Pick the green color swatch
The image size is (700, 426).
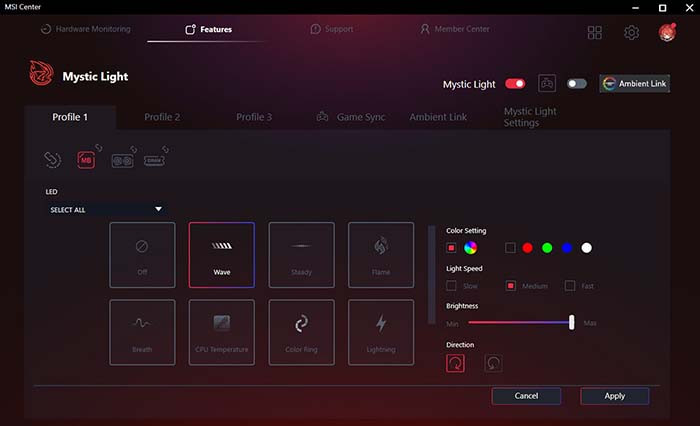pyautogui.click(x=547, y=248)
